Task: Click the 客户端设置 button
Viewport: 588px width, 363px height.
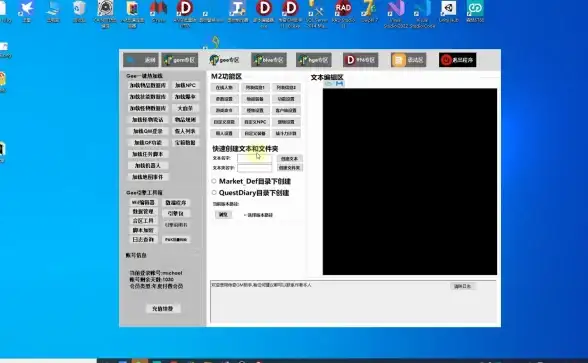Action: pos(286,111)
